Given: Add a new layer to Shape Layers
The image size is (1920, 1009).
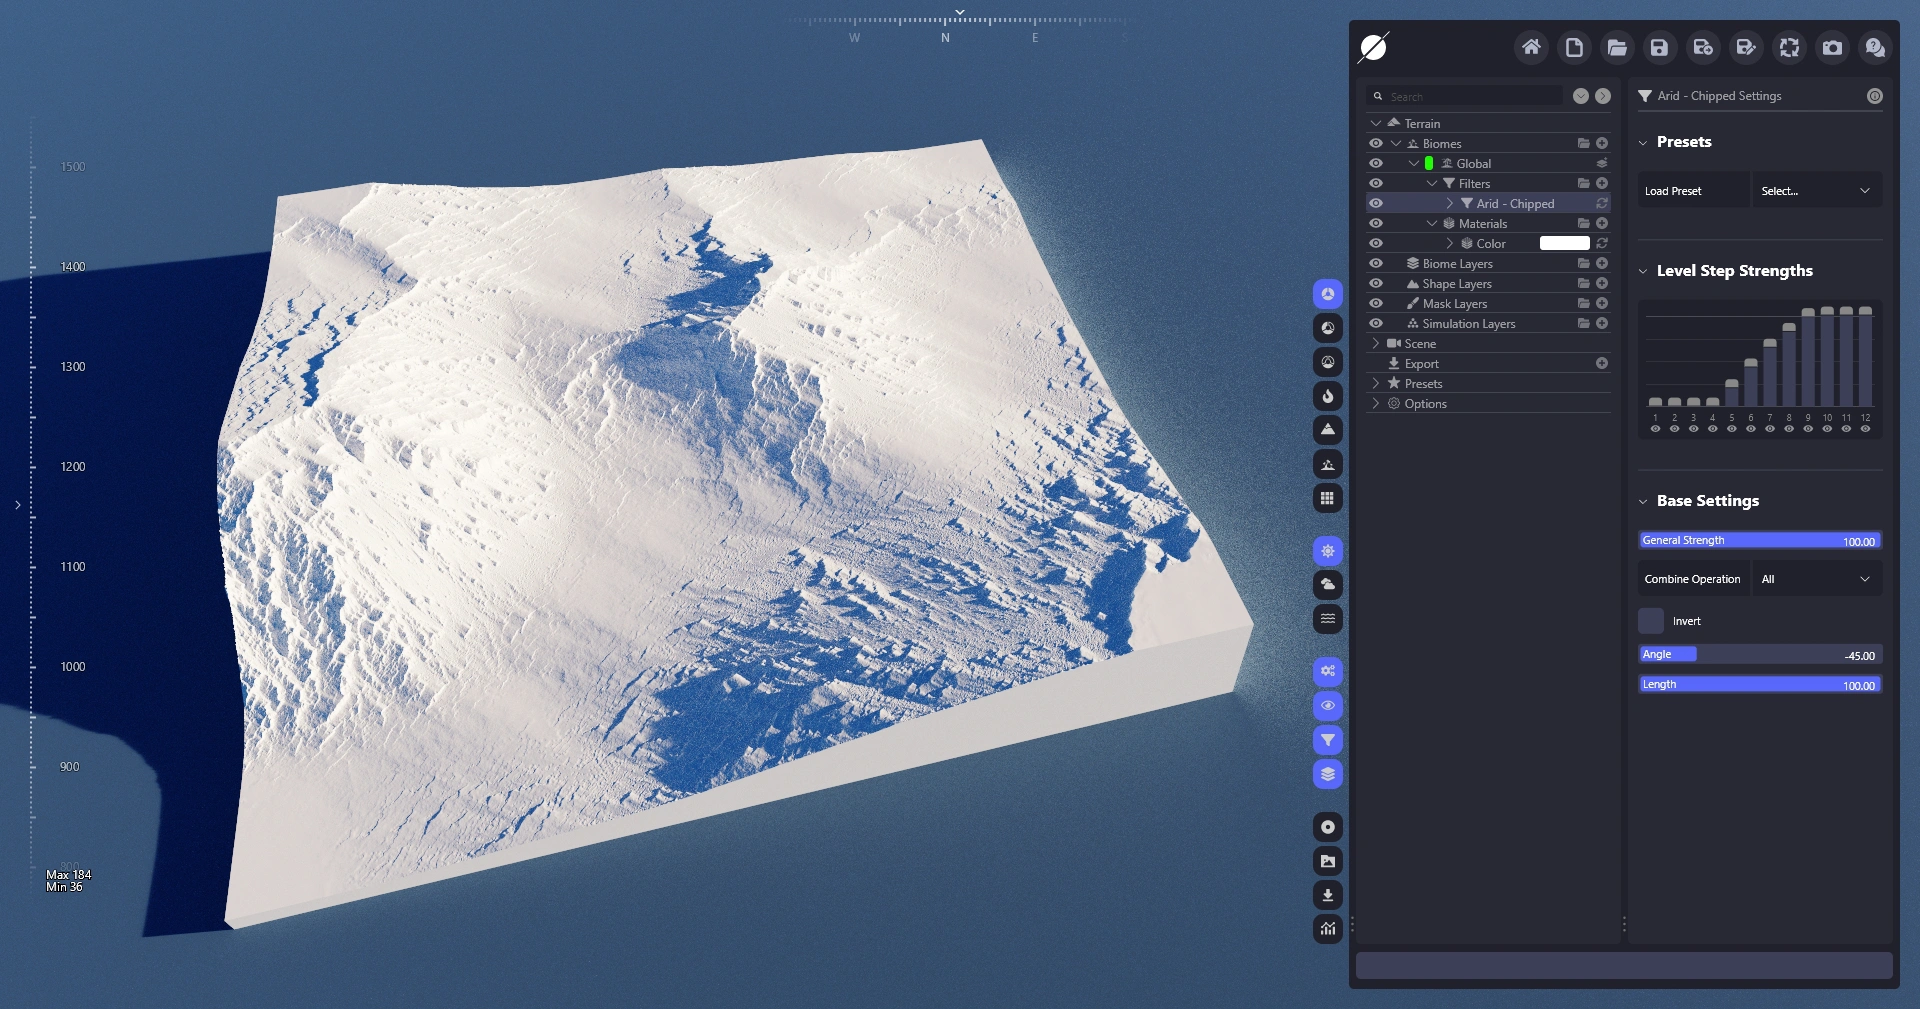Looking at the screenshot, I should point(1601,284).
